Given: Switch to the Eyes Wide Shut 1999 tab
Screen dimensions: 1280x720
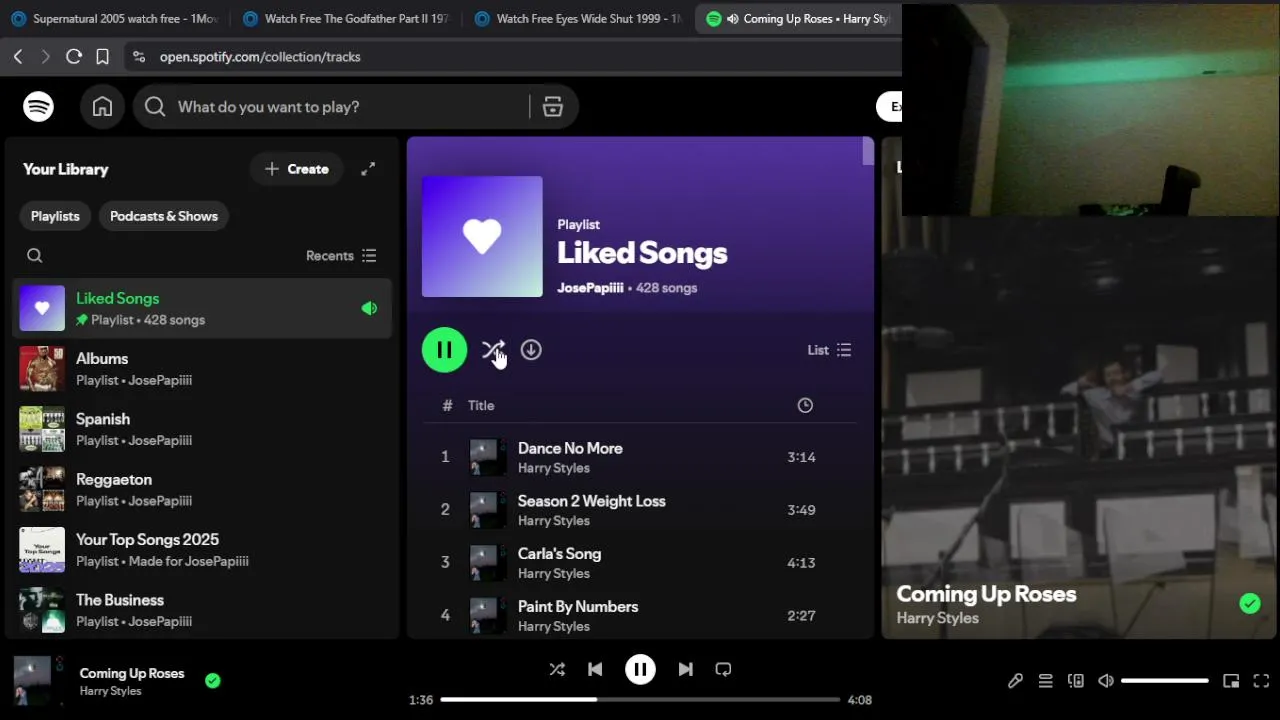Looking at the screenshot, I should tap(579, 19).
